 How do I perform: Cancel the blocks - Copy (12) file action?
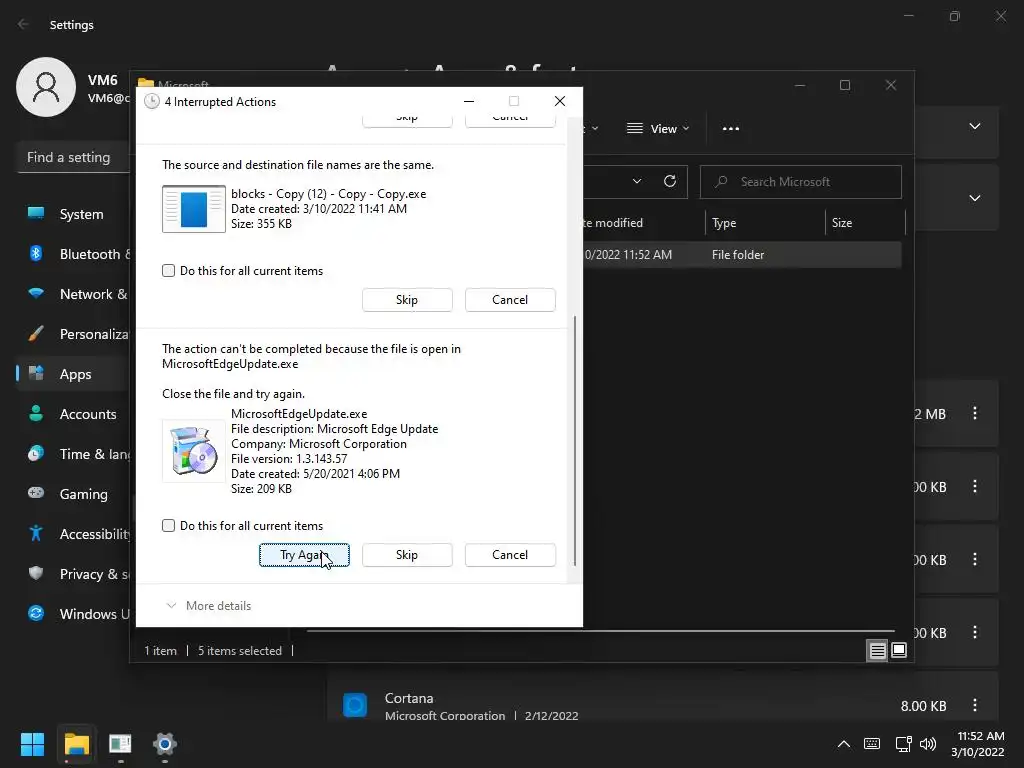pos(509,300)
